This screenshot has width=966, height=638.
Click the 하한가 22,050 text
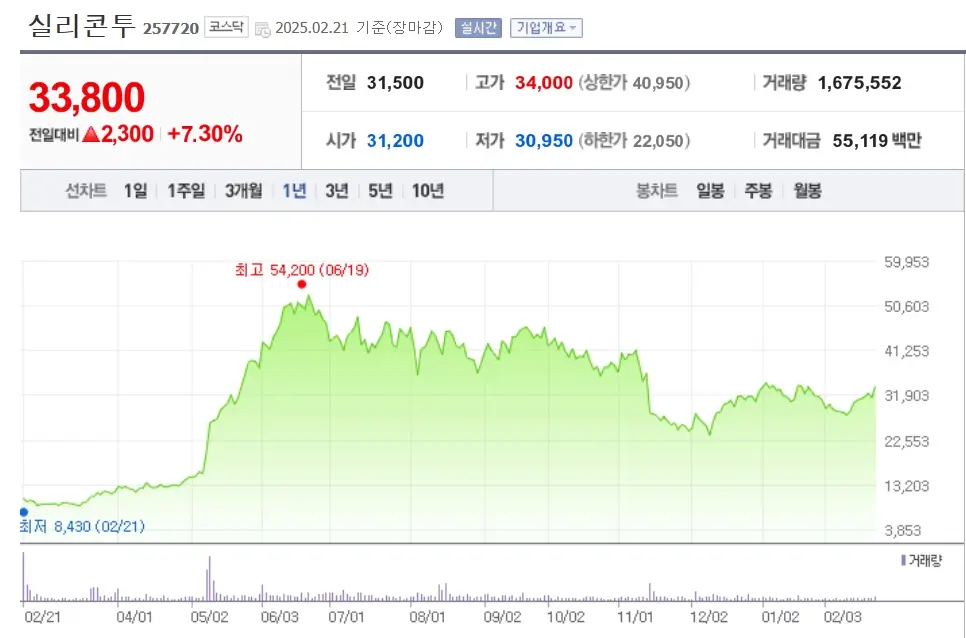pyautogui.click(x=634, y=141)
